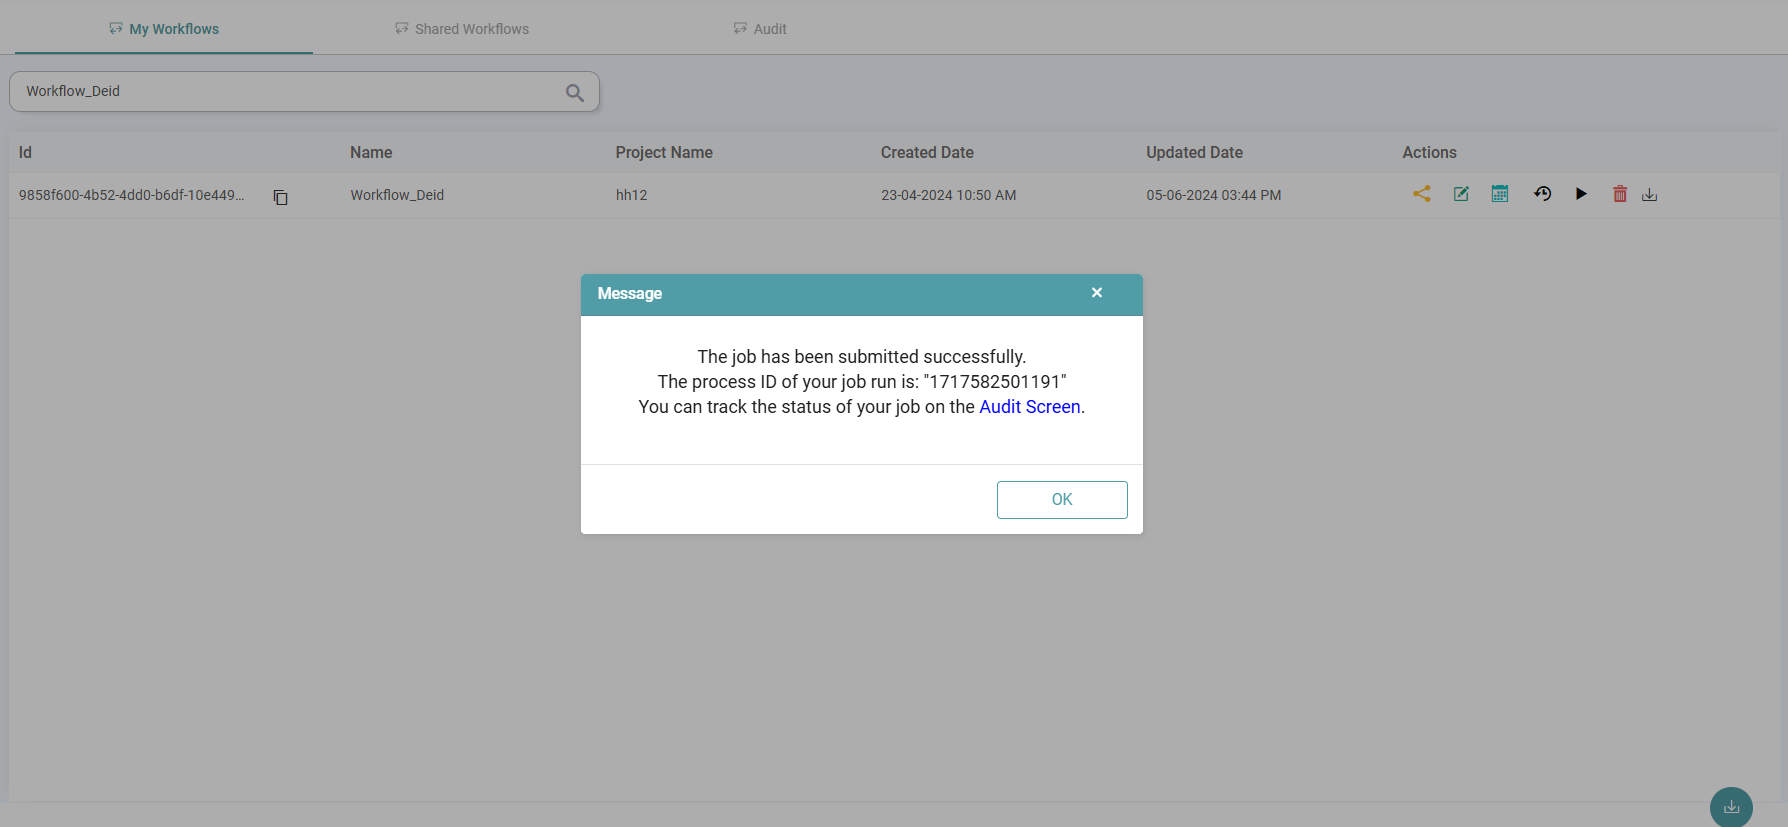View run history via the clock icon

[x=1542, y=194]
